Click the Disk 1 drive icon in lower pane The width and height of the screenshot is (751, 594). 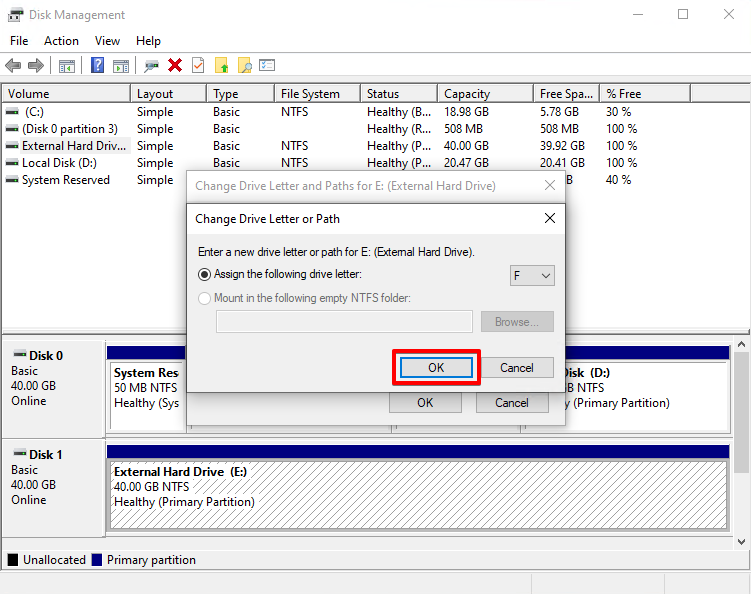[x=20, y=453]
